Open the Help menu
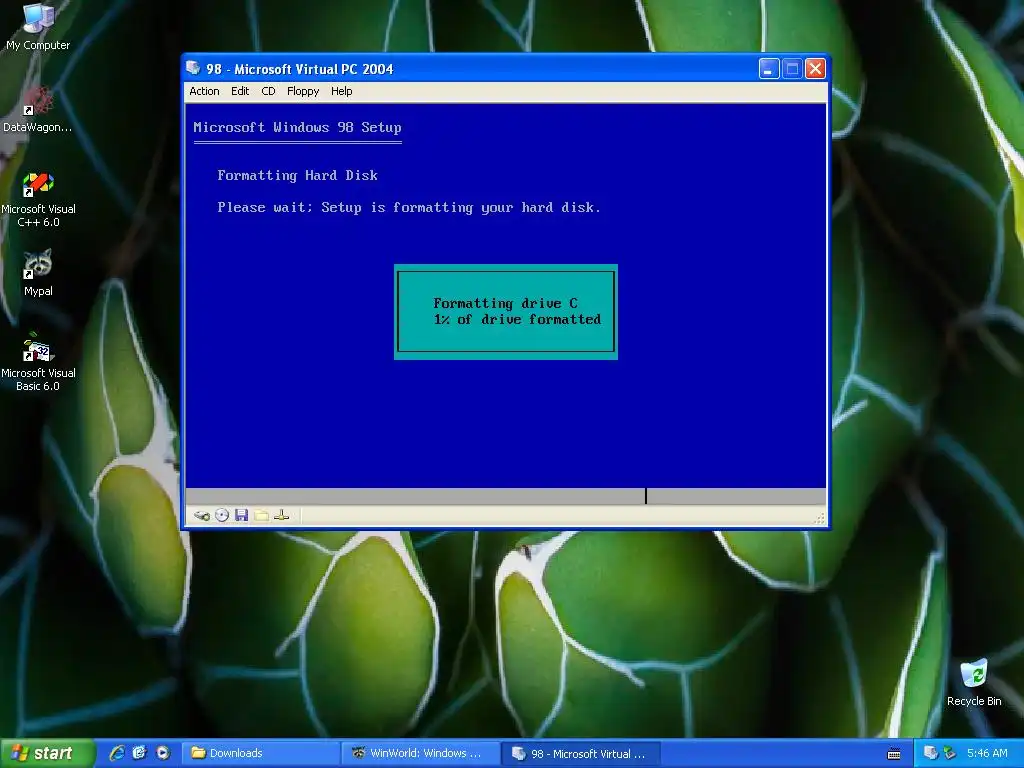 [342, 91]
